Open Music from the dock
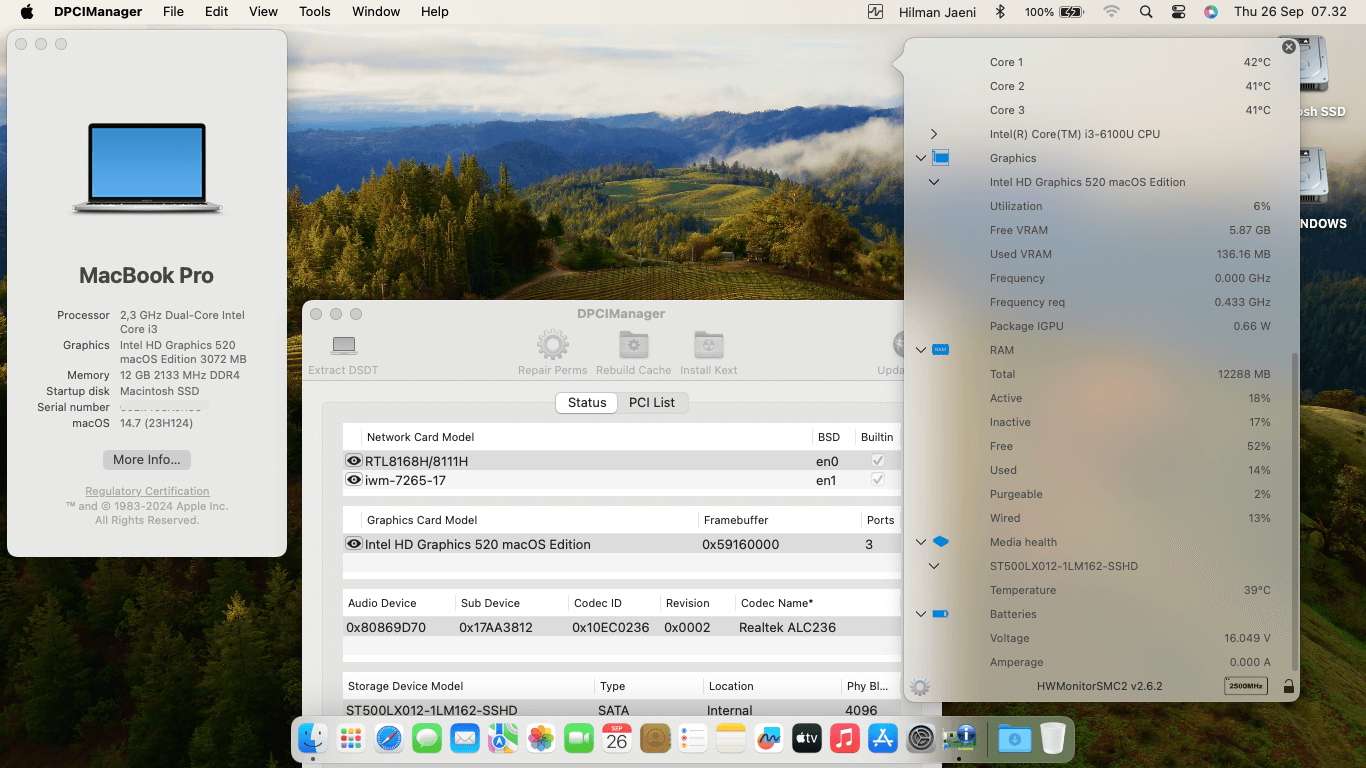This screenshot has height=768, width=1366. point(845,739)
